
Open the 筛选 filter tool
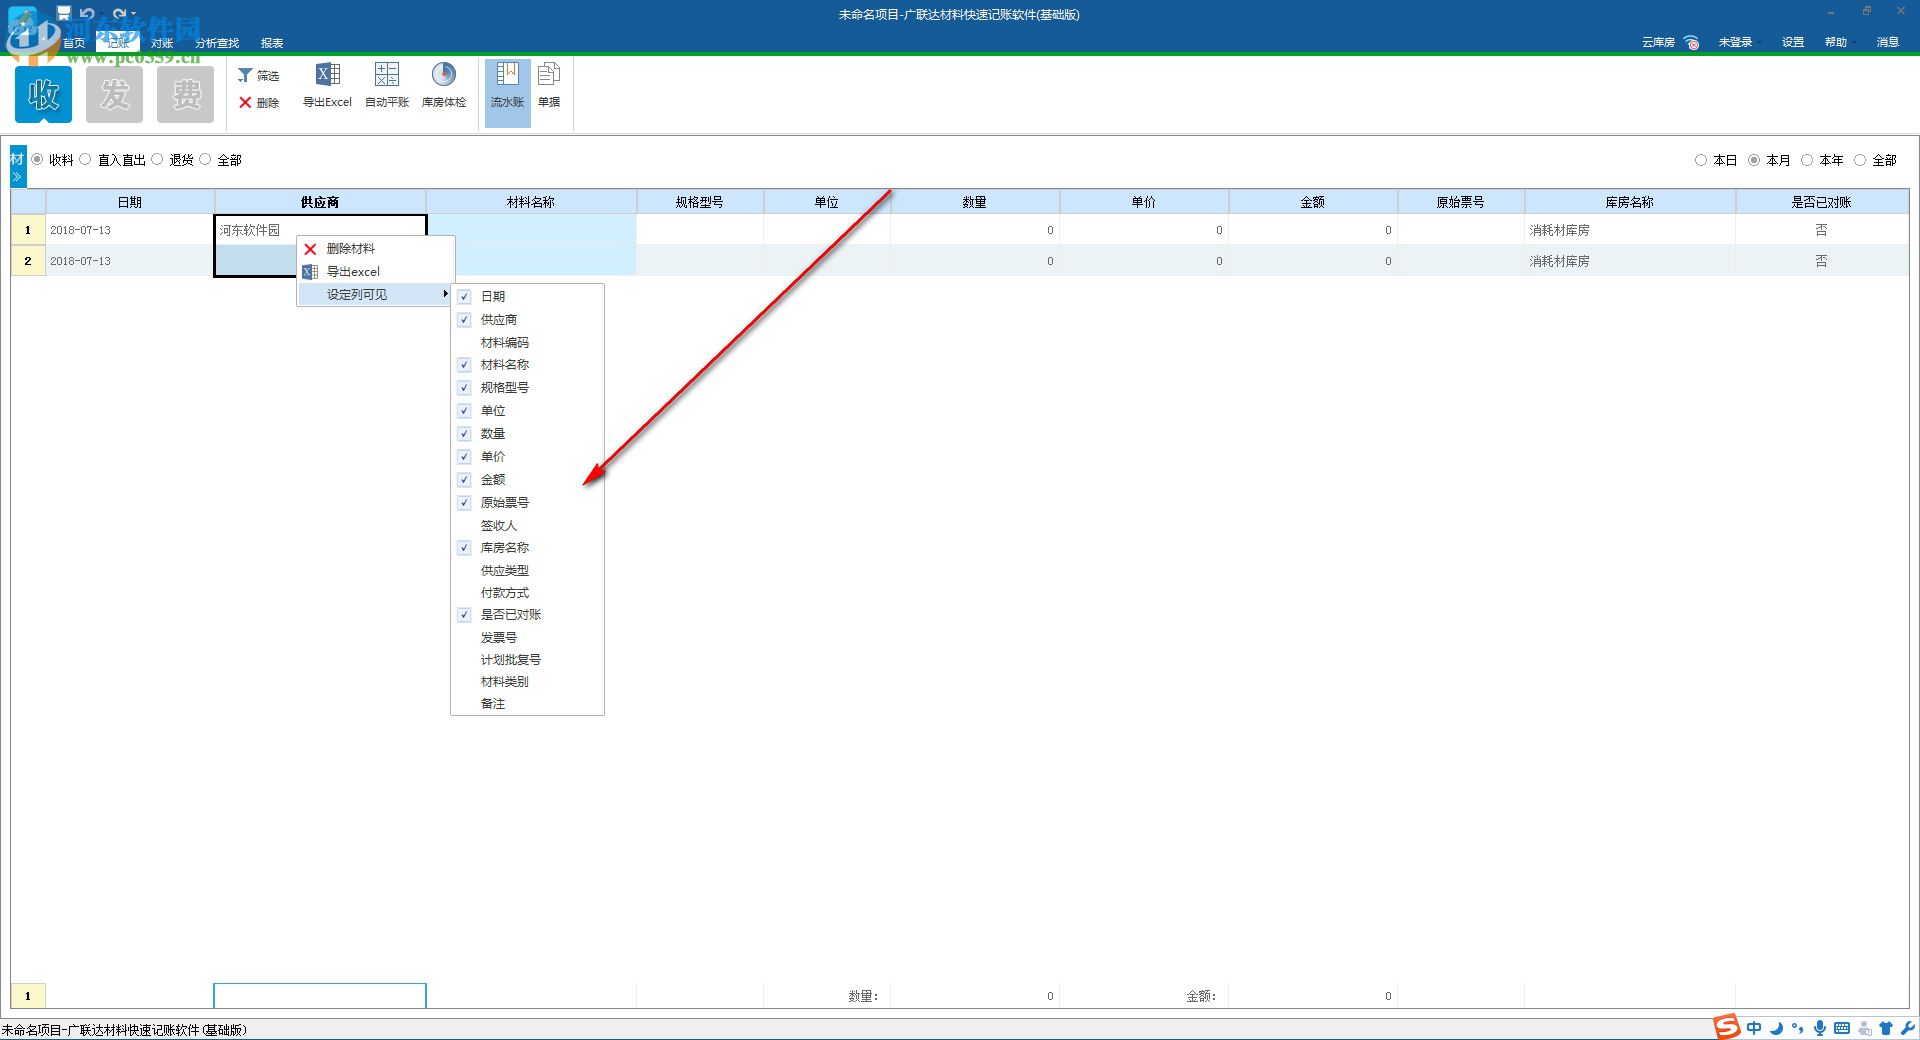pyautogui.click(x=258, y=75)
